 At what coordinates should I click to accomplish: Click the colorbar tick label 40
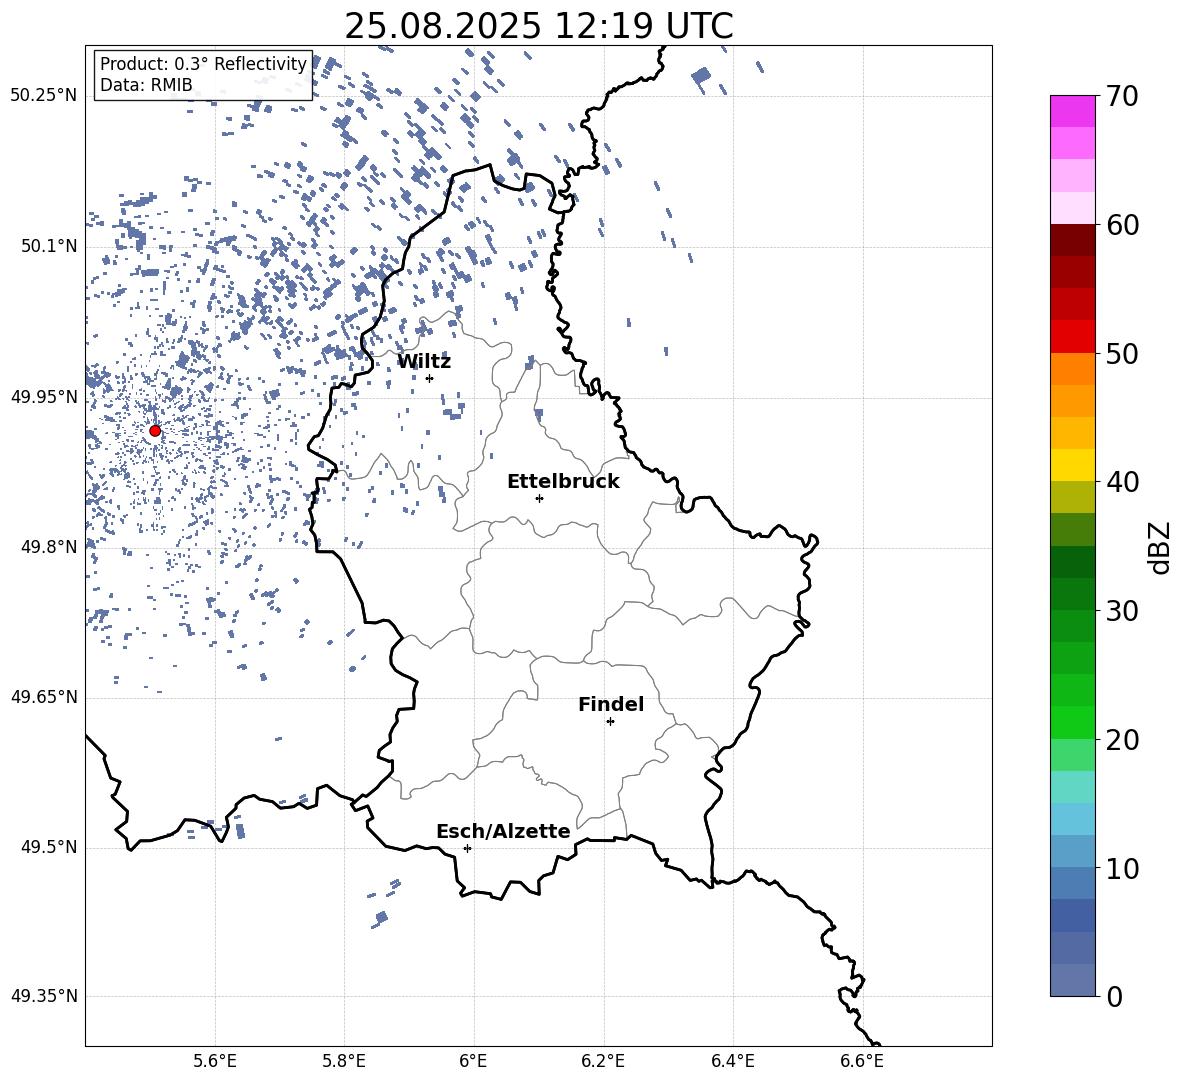[1122, 482]
